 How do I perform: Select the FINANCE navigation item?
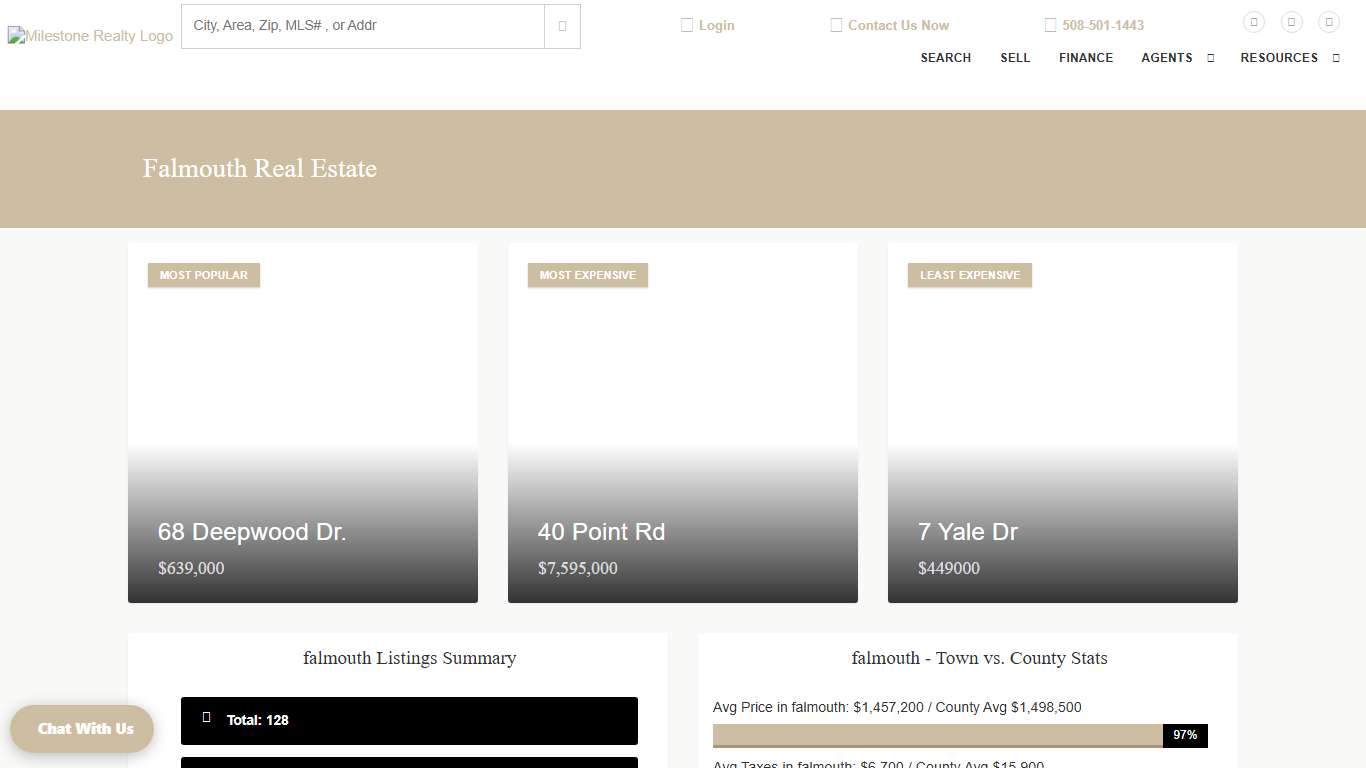pyautogui.click(x=1085, y=58)
